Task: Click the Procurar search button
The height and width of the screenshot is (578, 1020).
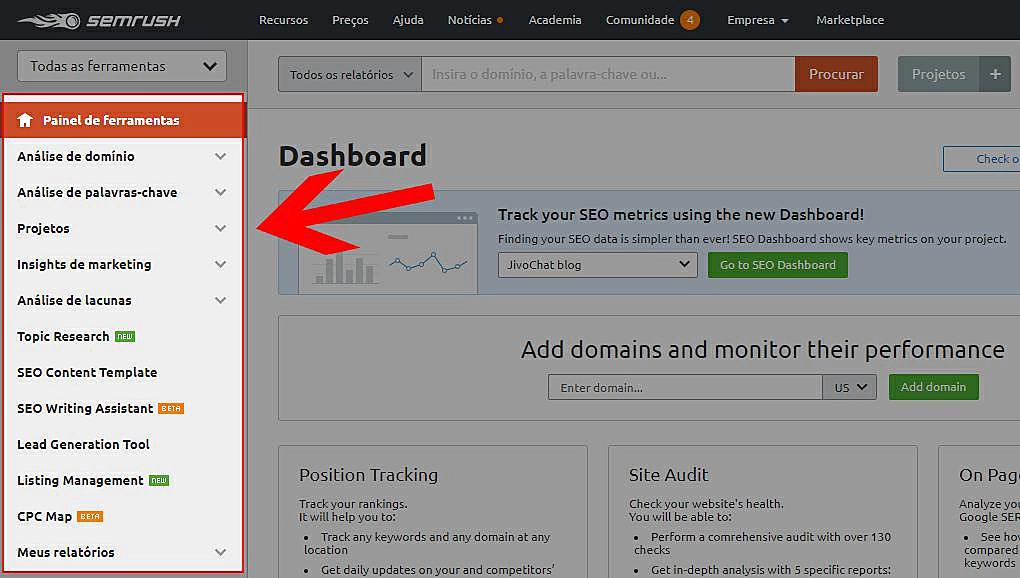Action: point(836,73)
